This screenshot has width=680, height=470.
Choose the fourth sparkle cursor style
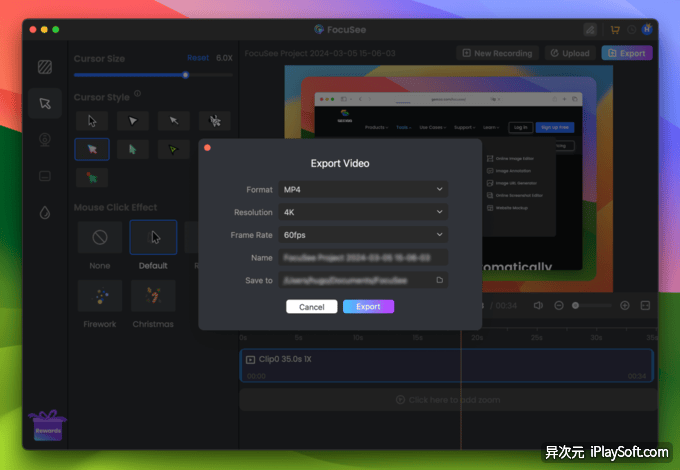click(215, 121)
